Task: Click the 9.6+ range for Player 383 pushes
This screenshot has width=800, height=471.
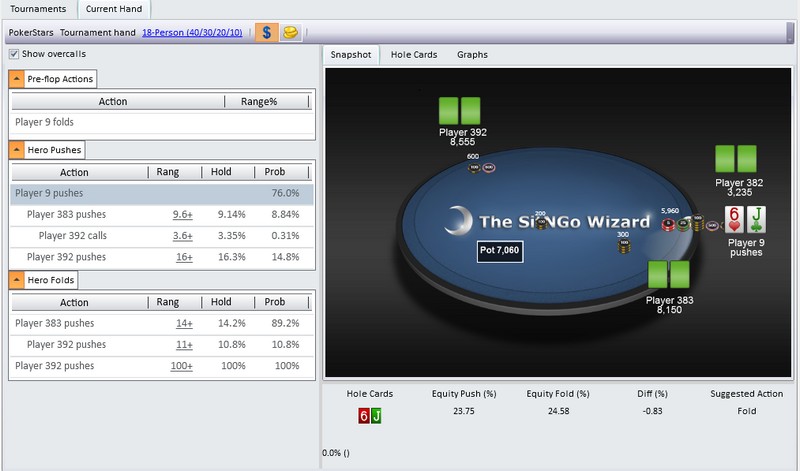Action: [x=182, y=214]
